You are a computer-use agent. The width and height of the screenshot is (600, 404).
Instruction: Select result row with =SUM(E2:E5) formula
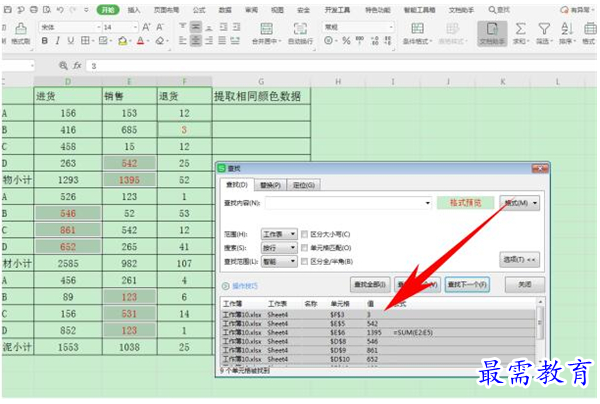pyautogui.click(x=378, y=332)
